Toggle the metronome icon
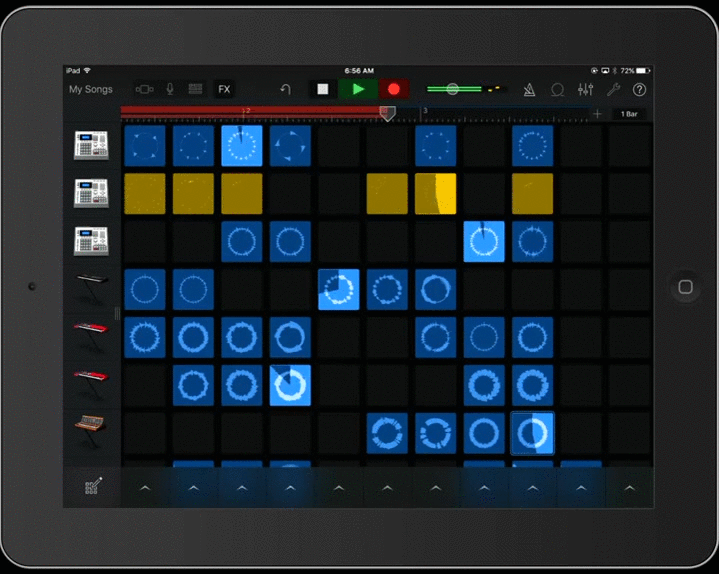 [529, 89]
